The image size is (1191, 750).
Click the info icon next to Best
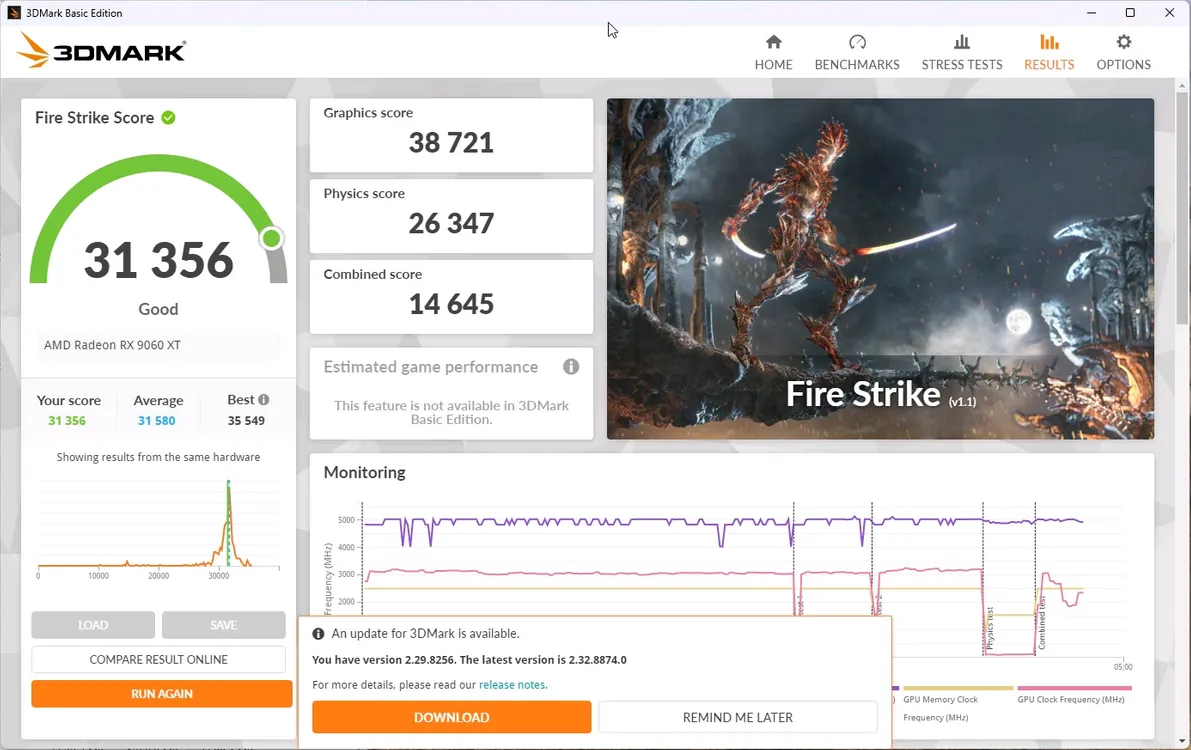(264, 400)
